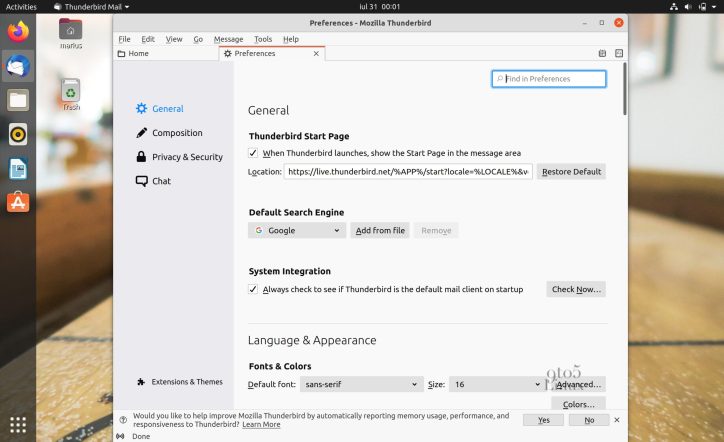Open the Message menu

point(228,39)
